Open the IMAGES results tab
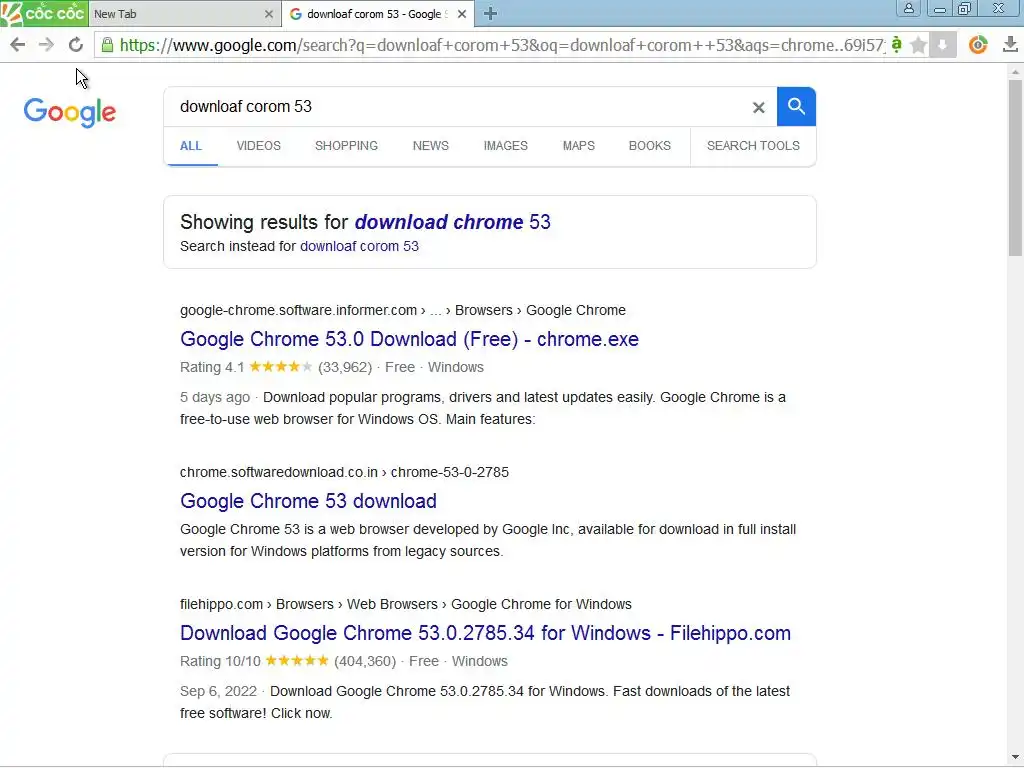The image size is (1024, 768). click(505, 146)
